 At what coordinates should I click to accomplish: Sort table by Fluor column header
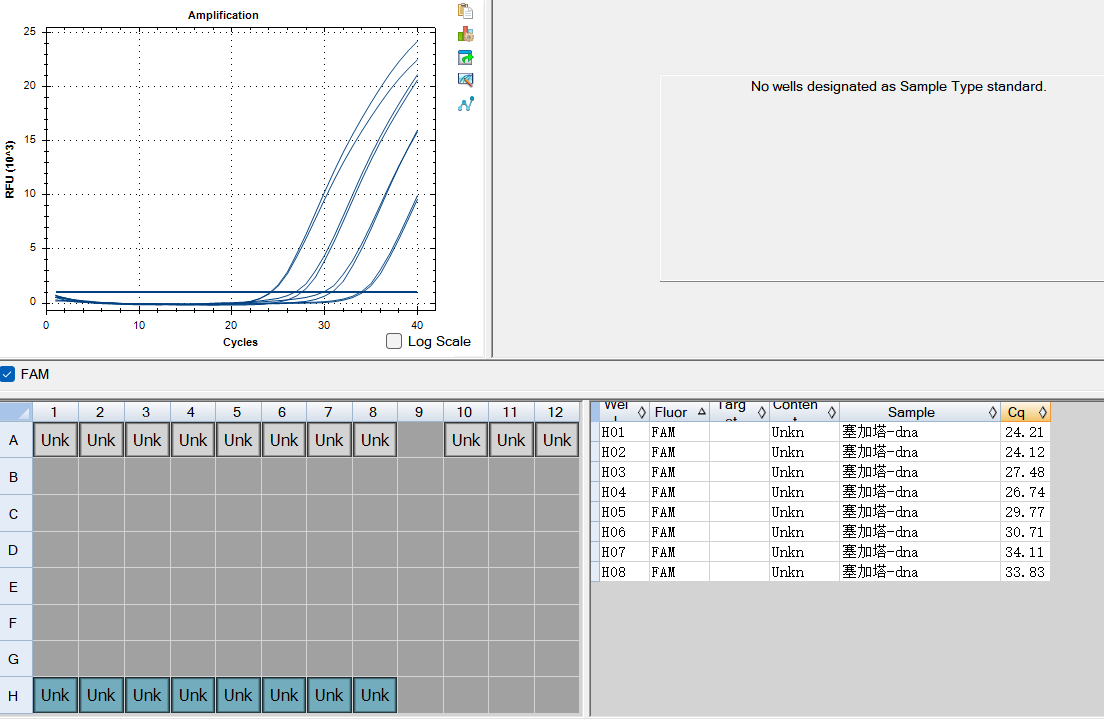(679, 412)
